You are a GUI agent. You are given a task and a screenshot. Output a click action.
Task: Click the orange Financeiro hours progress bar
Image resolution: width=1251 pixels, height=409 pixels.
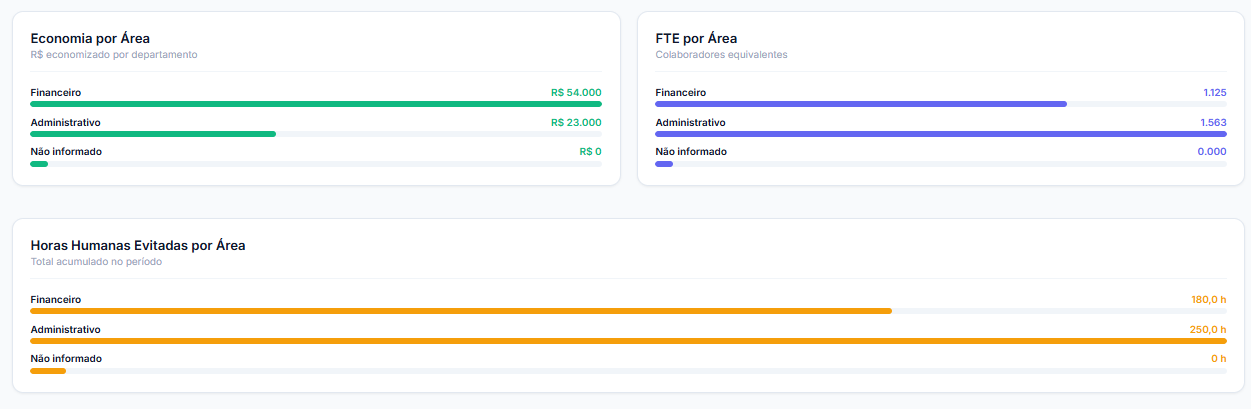461,311
